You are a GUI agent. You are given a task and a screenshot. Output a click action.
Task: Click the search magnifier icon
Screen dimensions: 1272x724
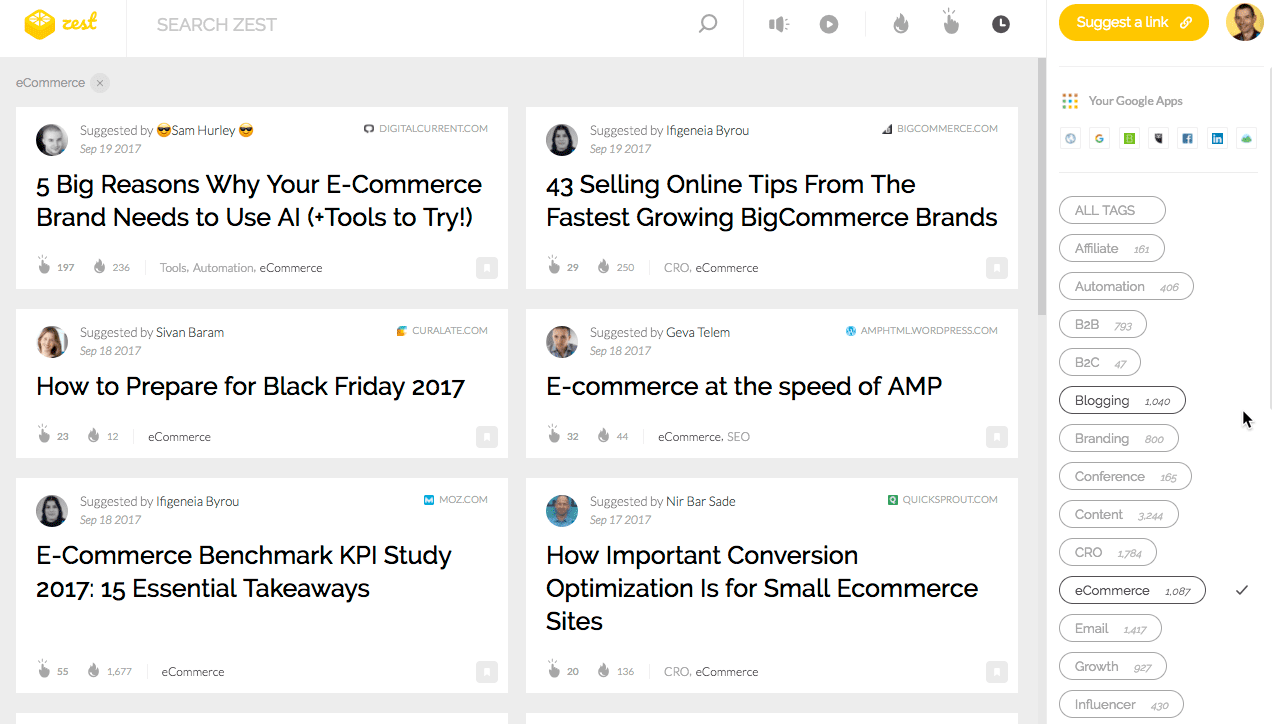point(707,22)
